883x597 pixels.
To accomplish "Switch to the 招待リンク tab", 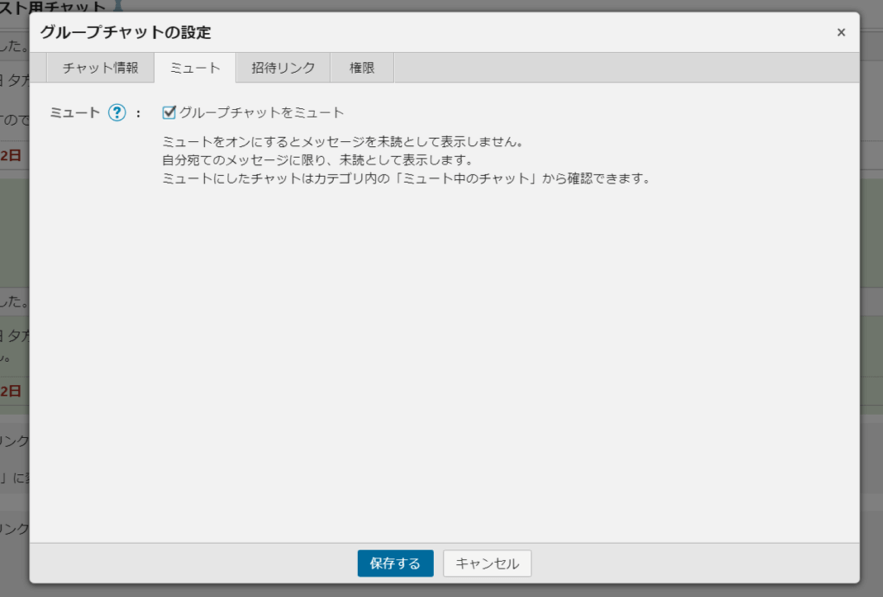I will pyautogui.click(x=283, y=68).
